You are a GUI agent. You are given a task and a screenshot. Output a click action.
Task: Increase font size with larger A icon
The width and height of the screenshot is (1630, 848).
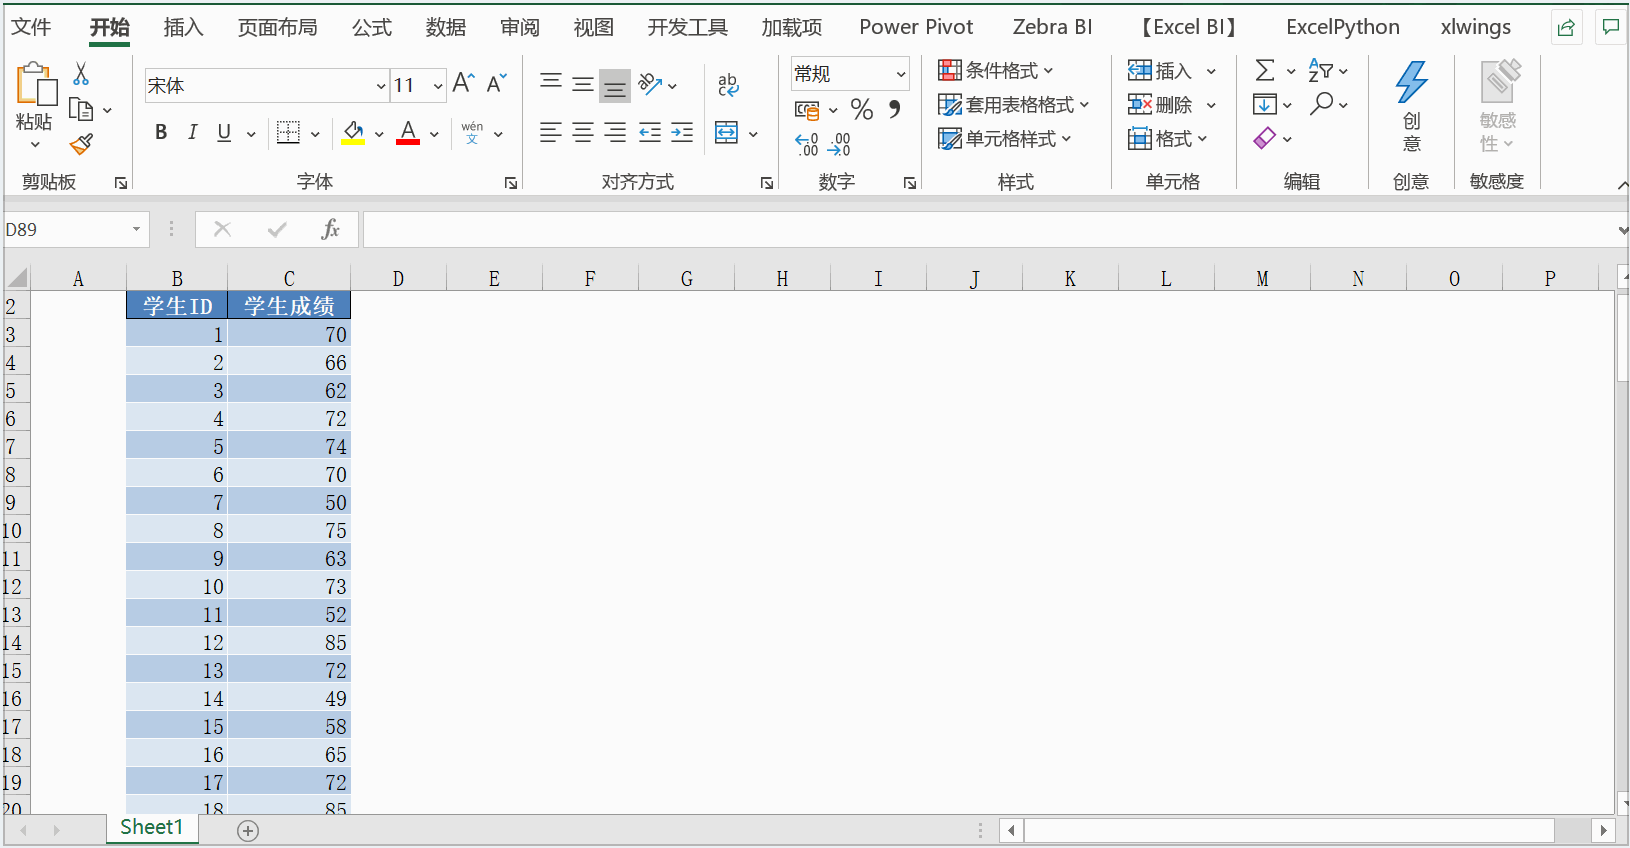463,83
